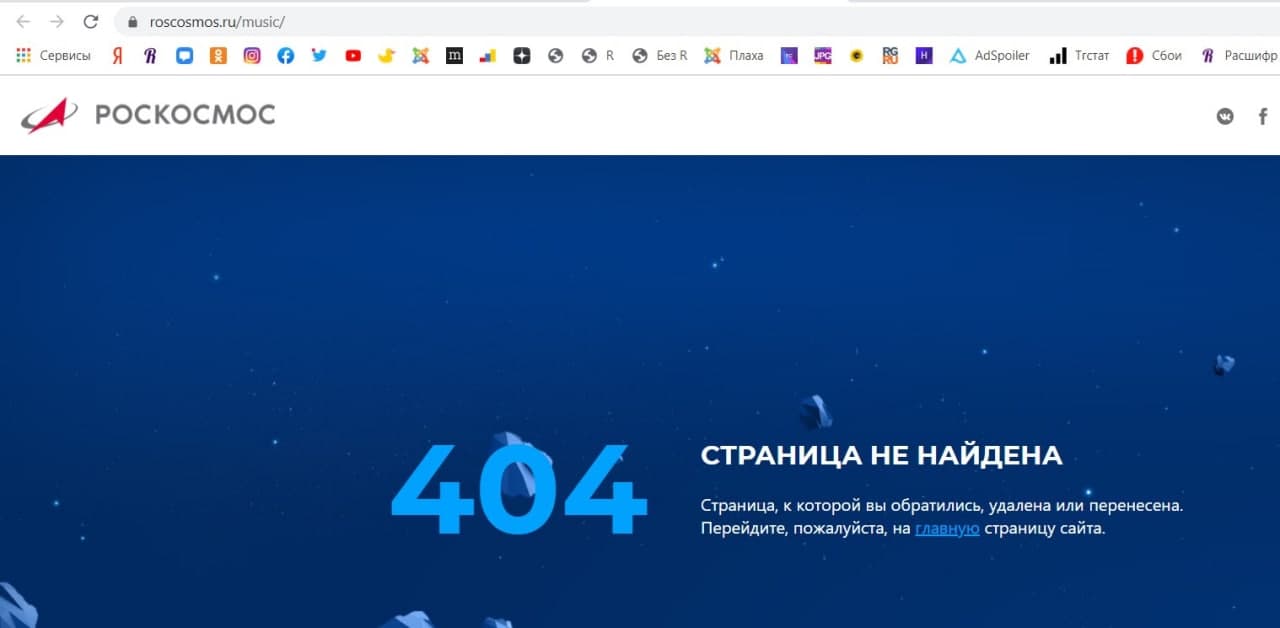
Task: Click the browser forward arrow
Action: pyautogui.click(x=57, y=21)
